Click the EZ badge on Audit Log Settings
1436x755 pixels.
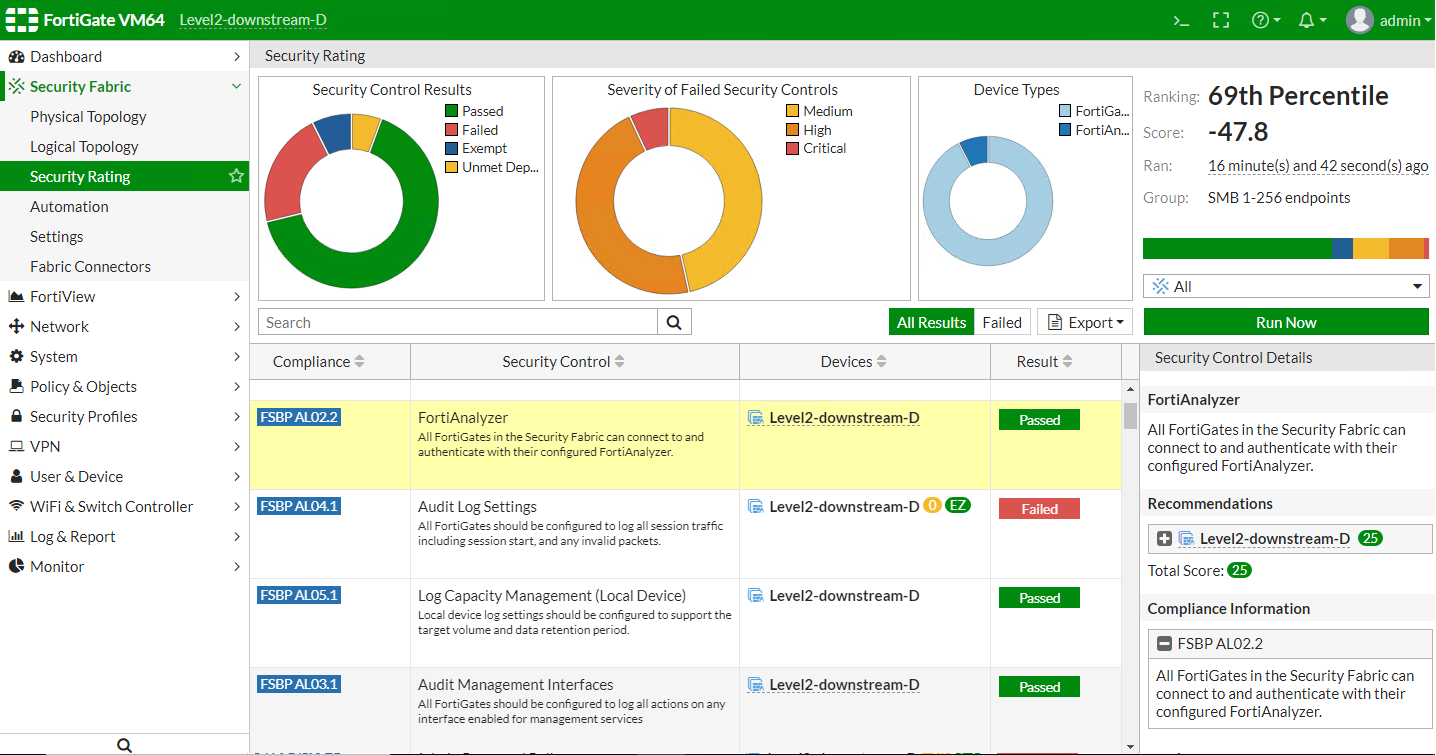[958, 506]
